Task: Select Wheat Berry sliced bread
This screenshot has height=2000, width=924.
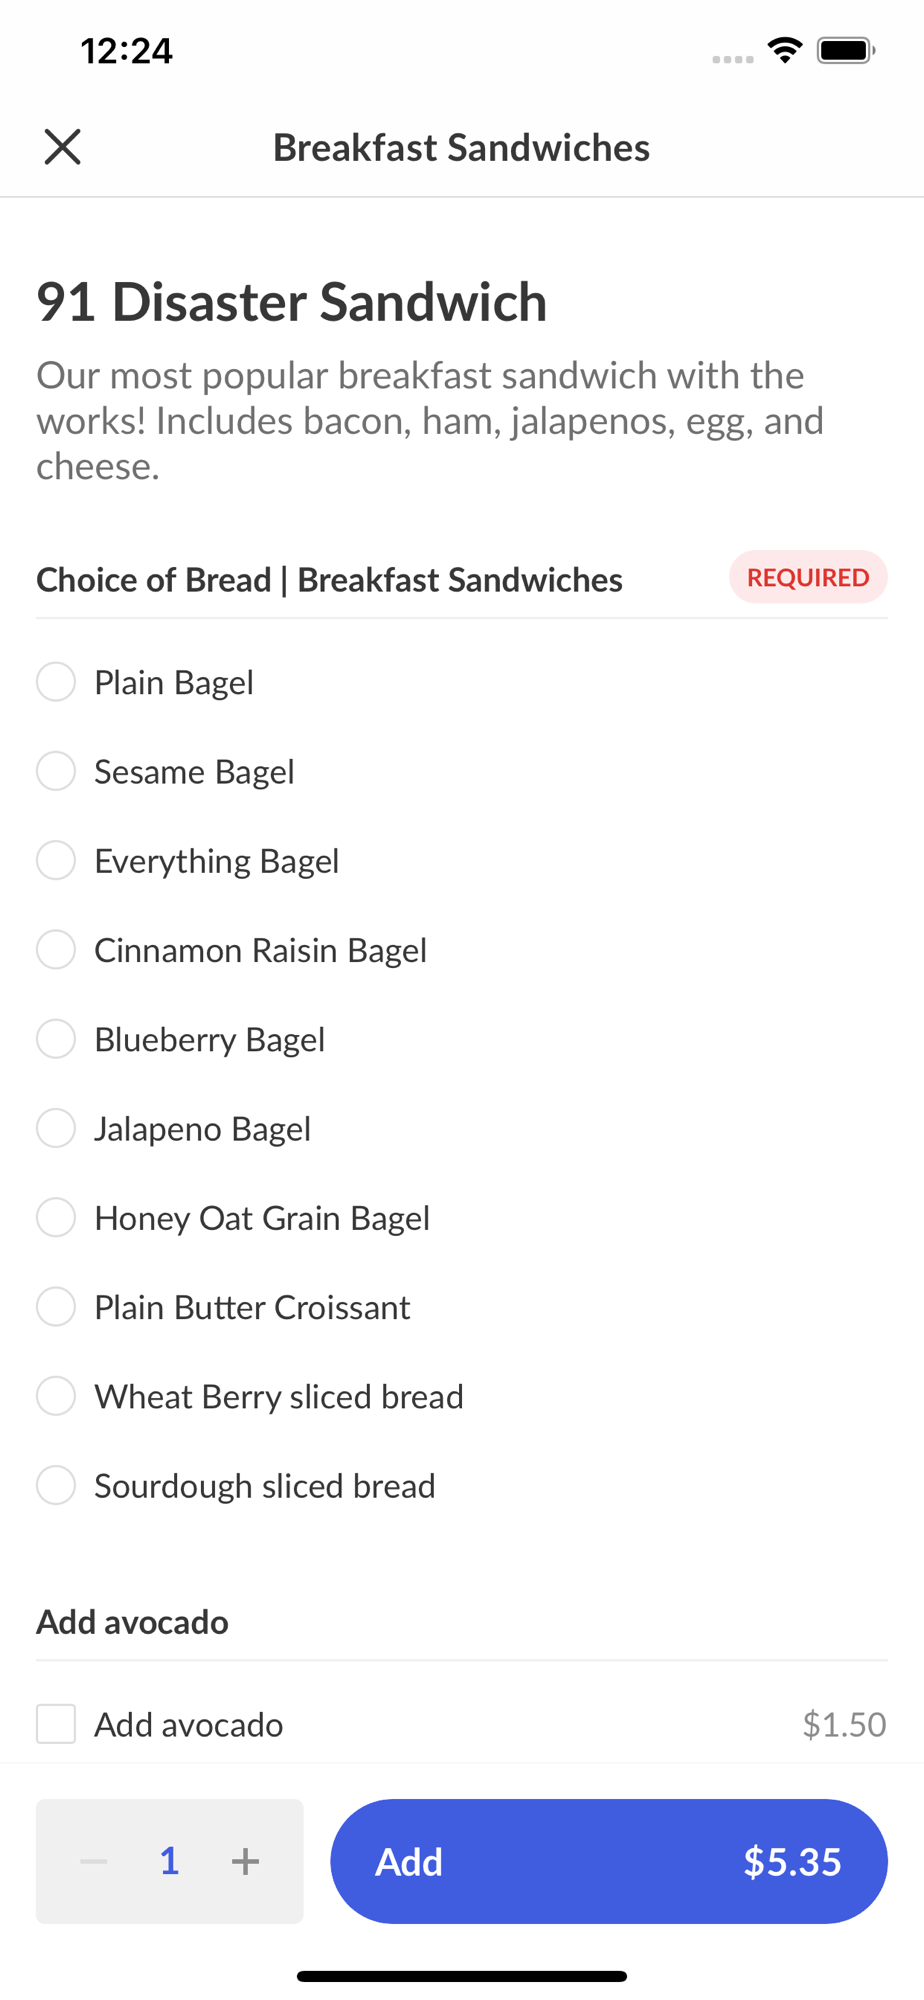Action: click(56, 1396)
